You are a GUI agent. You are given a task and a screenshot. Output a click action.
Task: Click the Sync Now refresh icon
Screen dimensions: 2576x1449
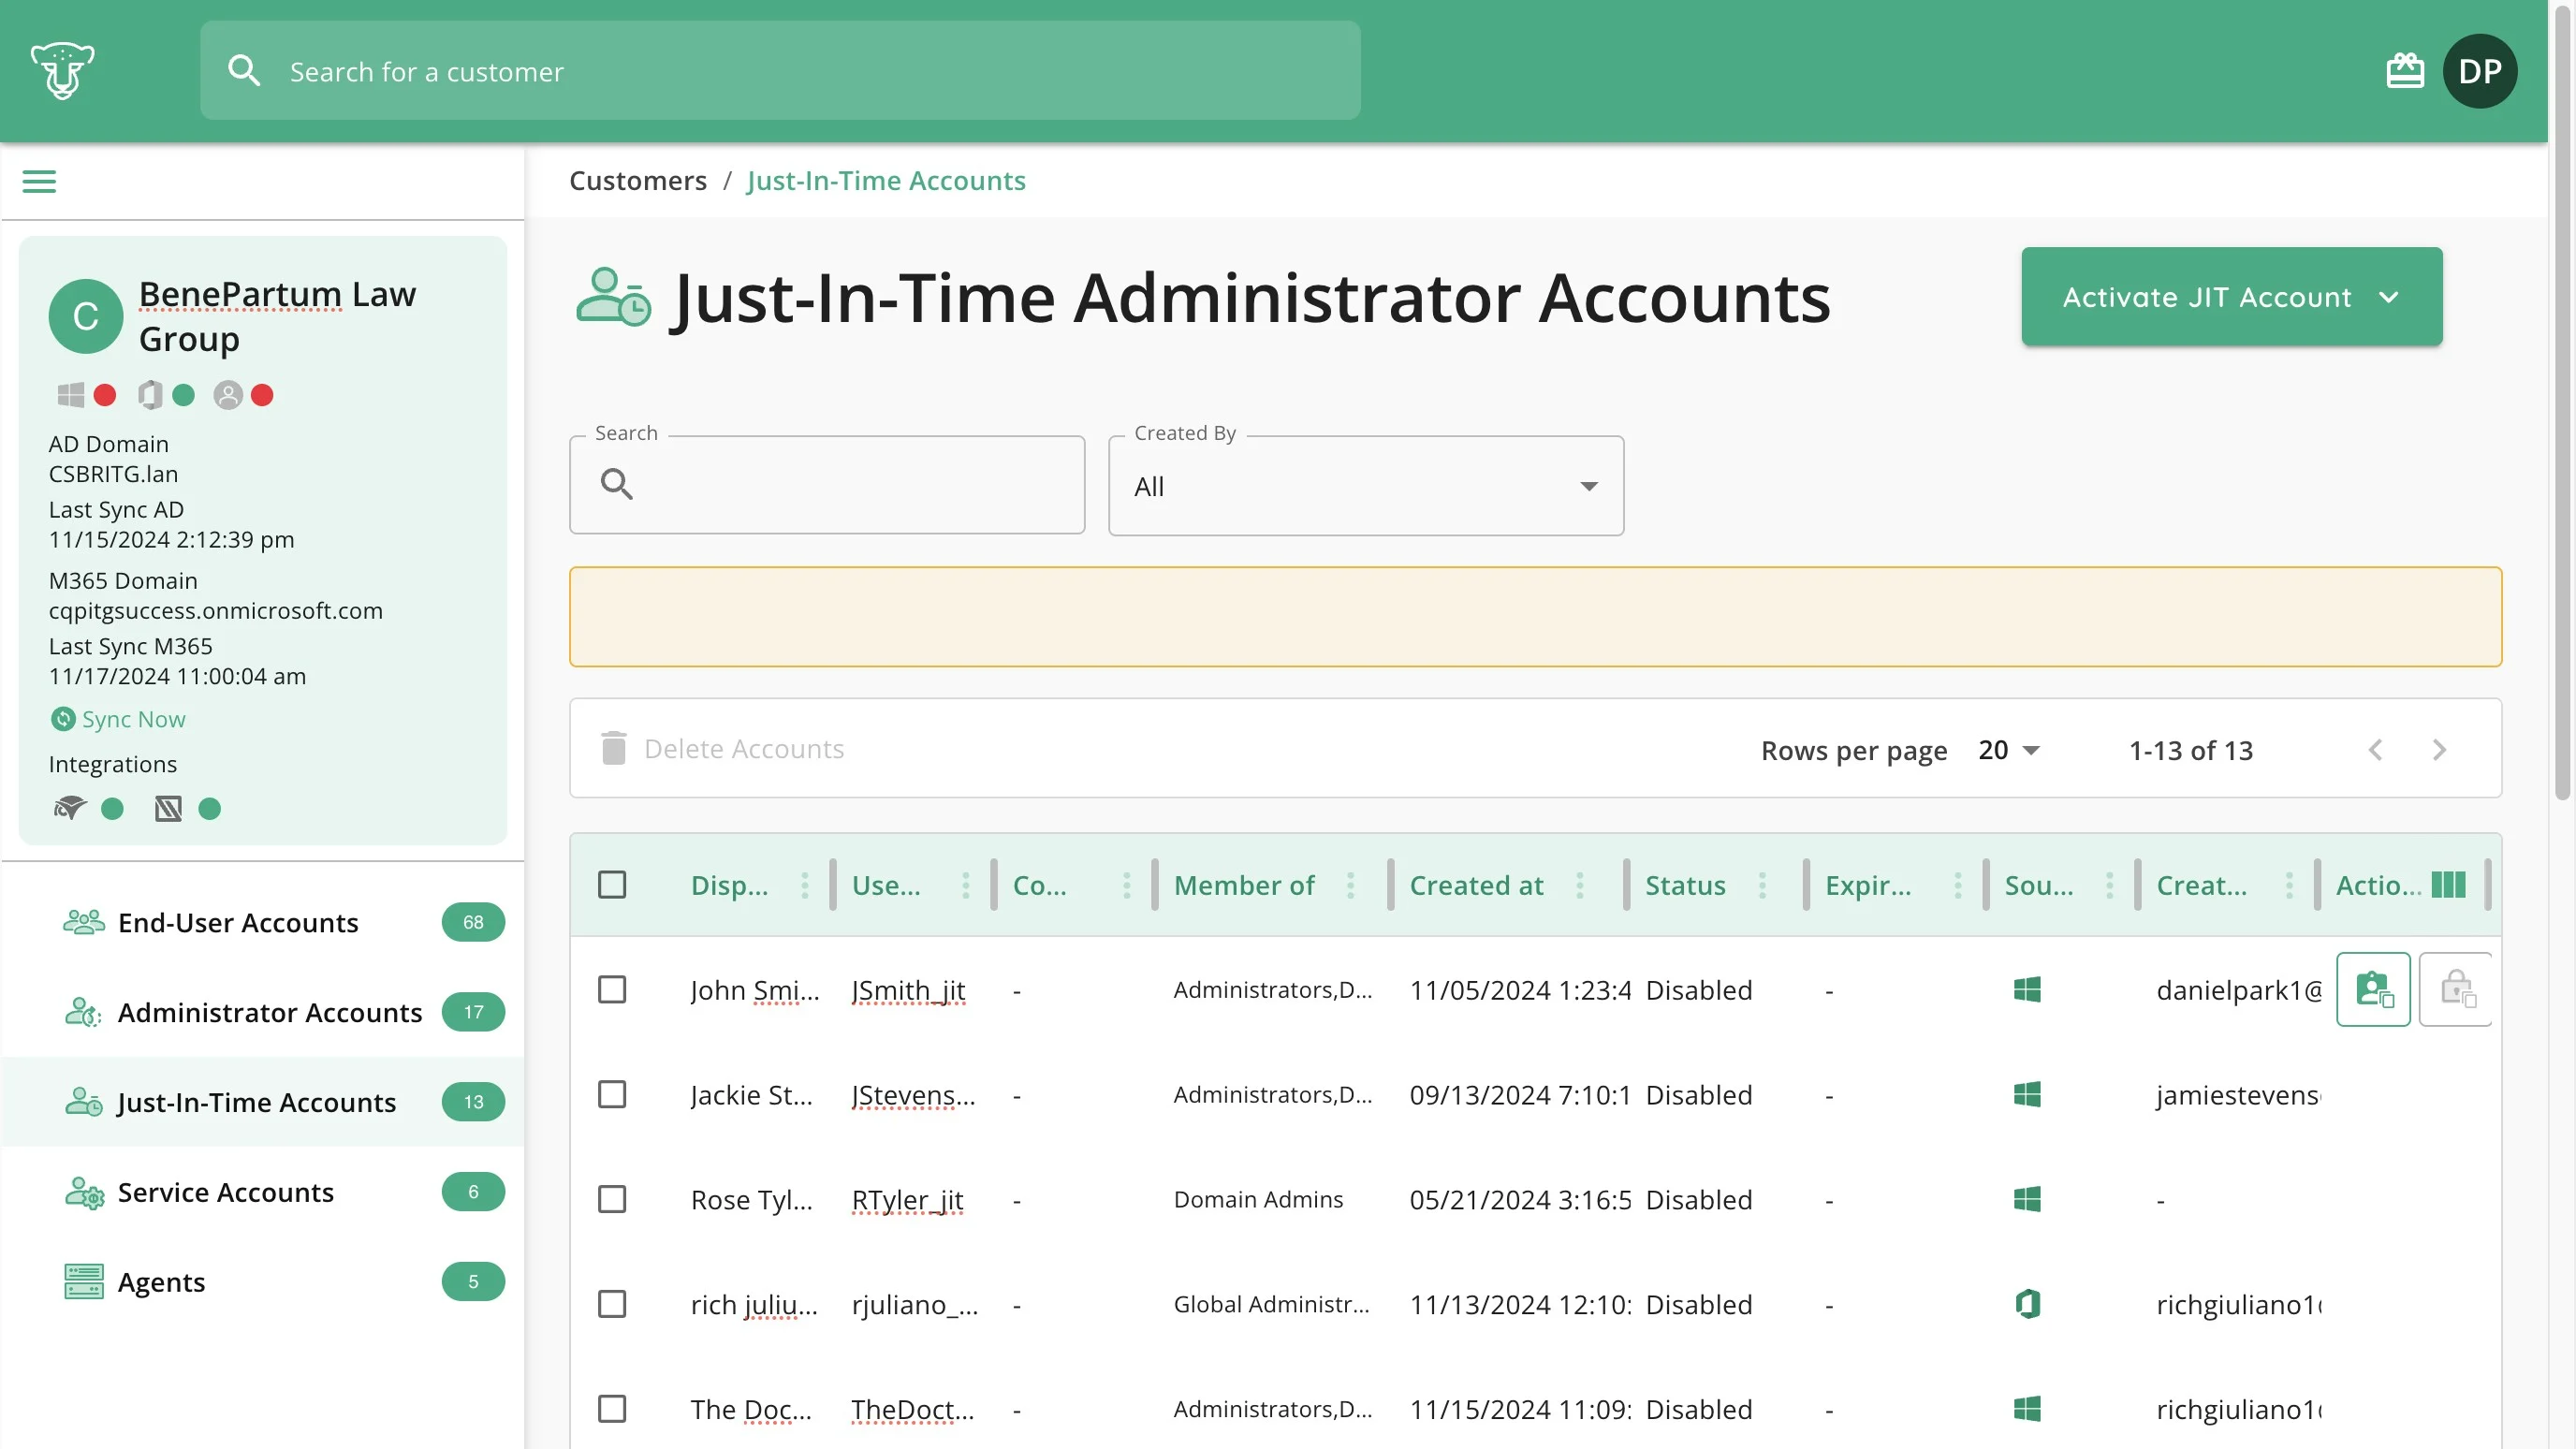click(x=63, y=719)
